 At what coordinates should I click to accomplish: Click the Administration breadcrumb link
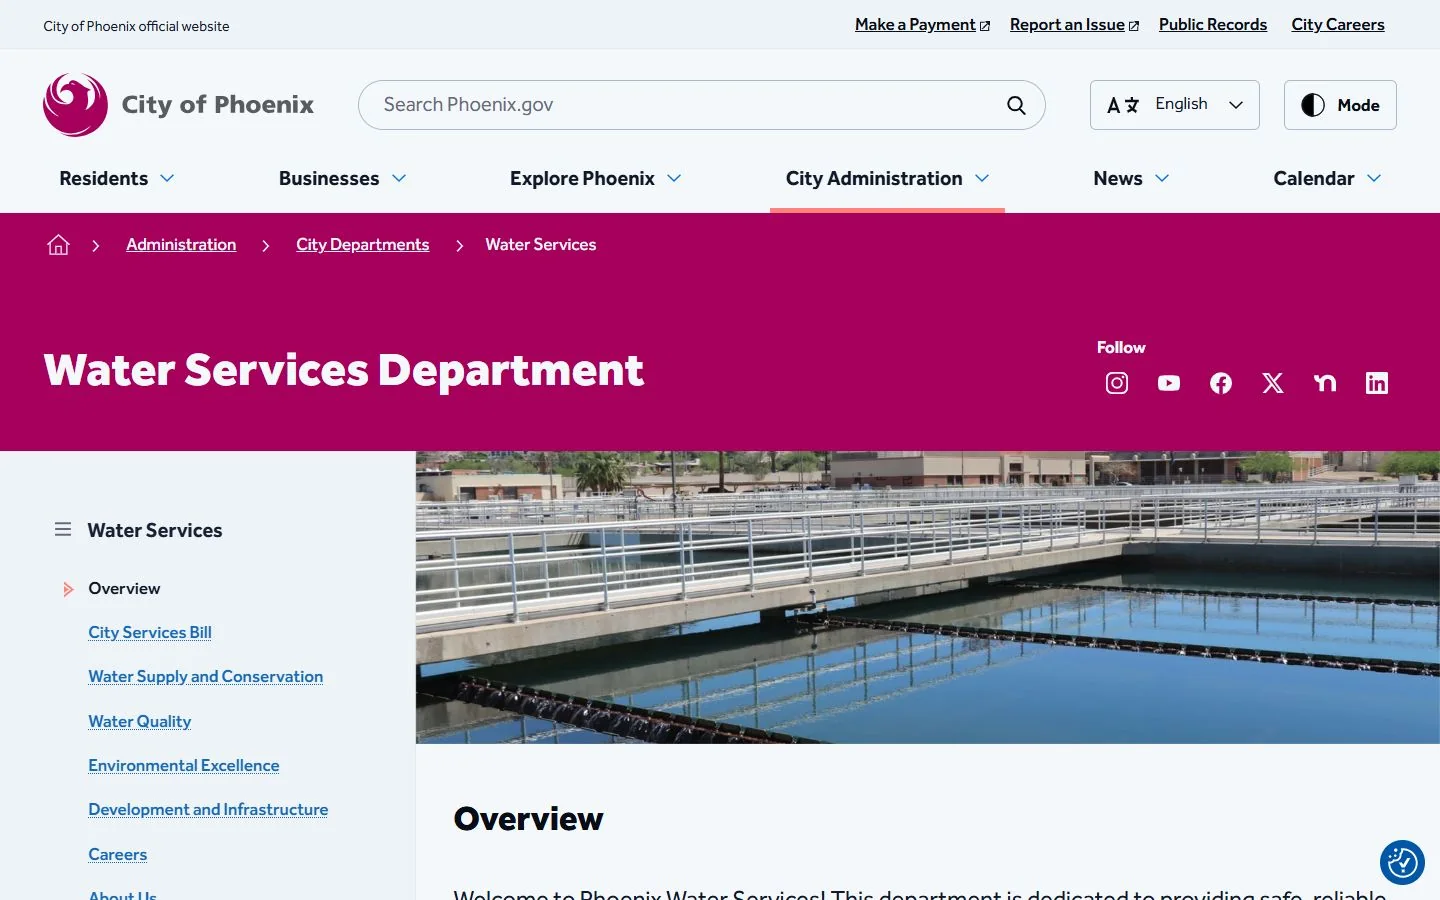pyautogui.click(x=181, y=245)
